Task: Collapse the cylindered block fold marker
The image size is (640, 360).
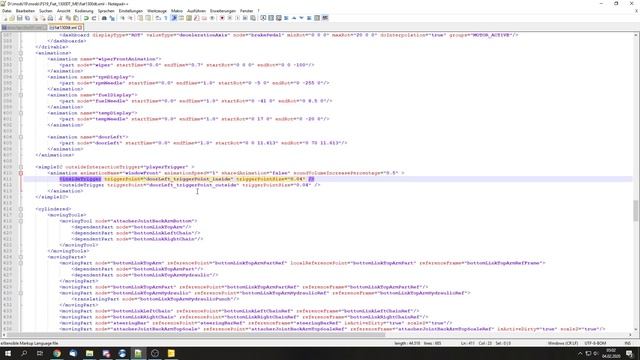Action: click(x=21, y=209)
